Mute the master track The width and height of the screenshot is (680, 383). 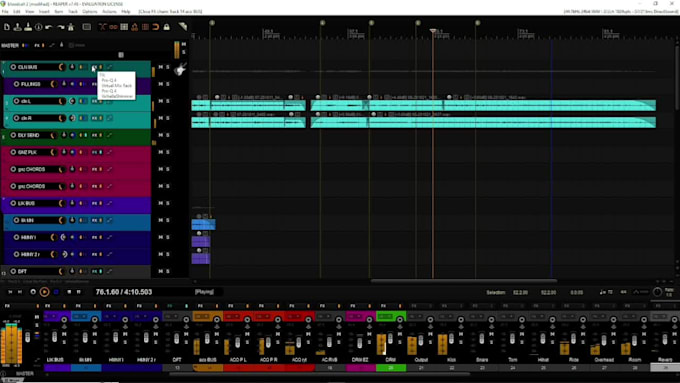click(184, 44)
